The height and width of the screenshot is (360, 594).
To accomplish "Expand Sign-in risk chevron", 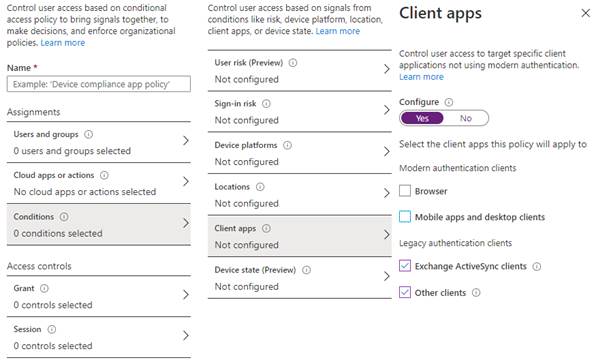I will [386, 110].
